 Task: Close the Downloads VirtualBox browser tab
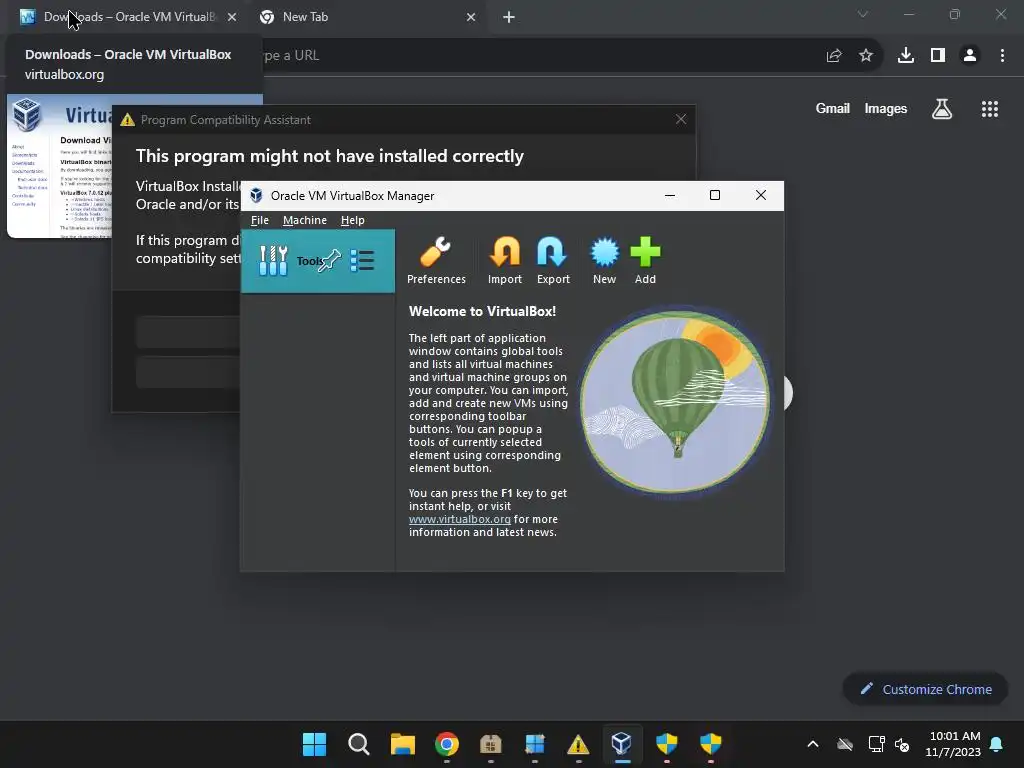(x=232, y=17)
